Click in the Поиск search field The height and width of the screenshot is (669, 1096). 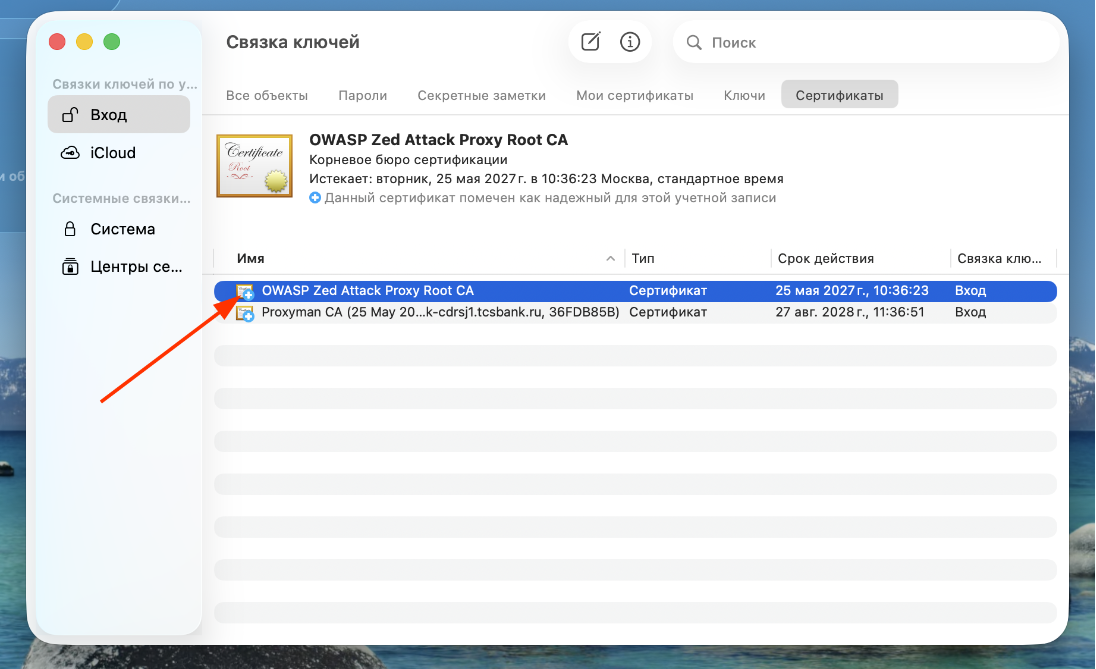tap(866, 43)
